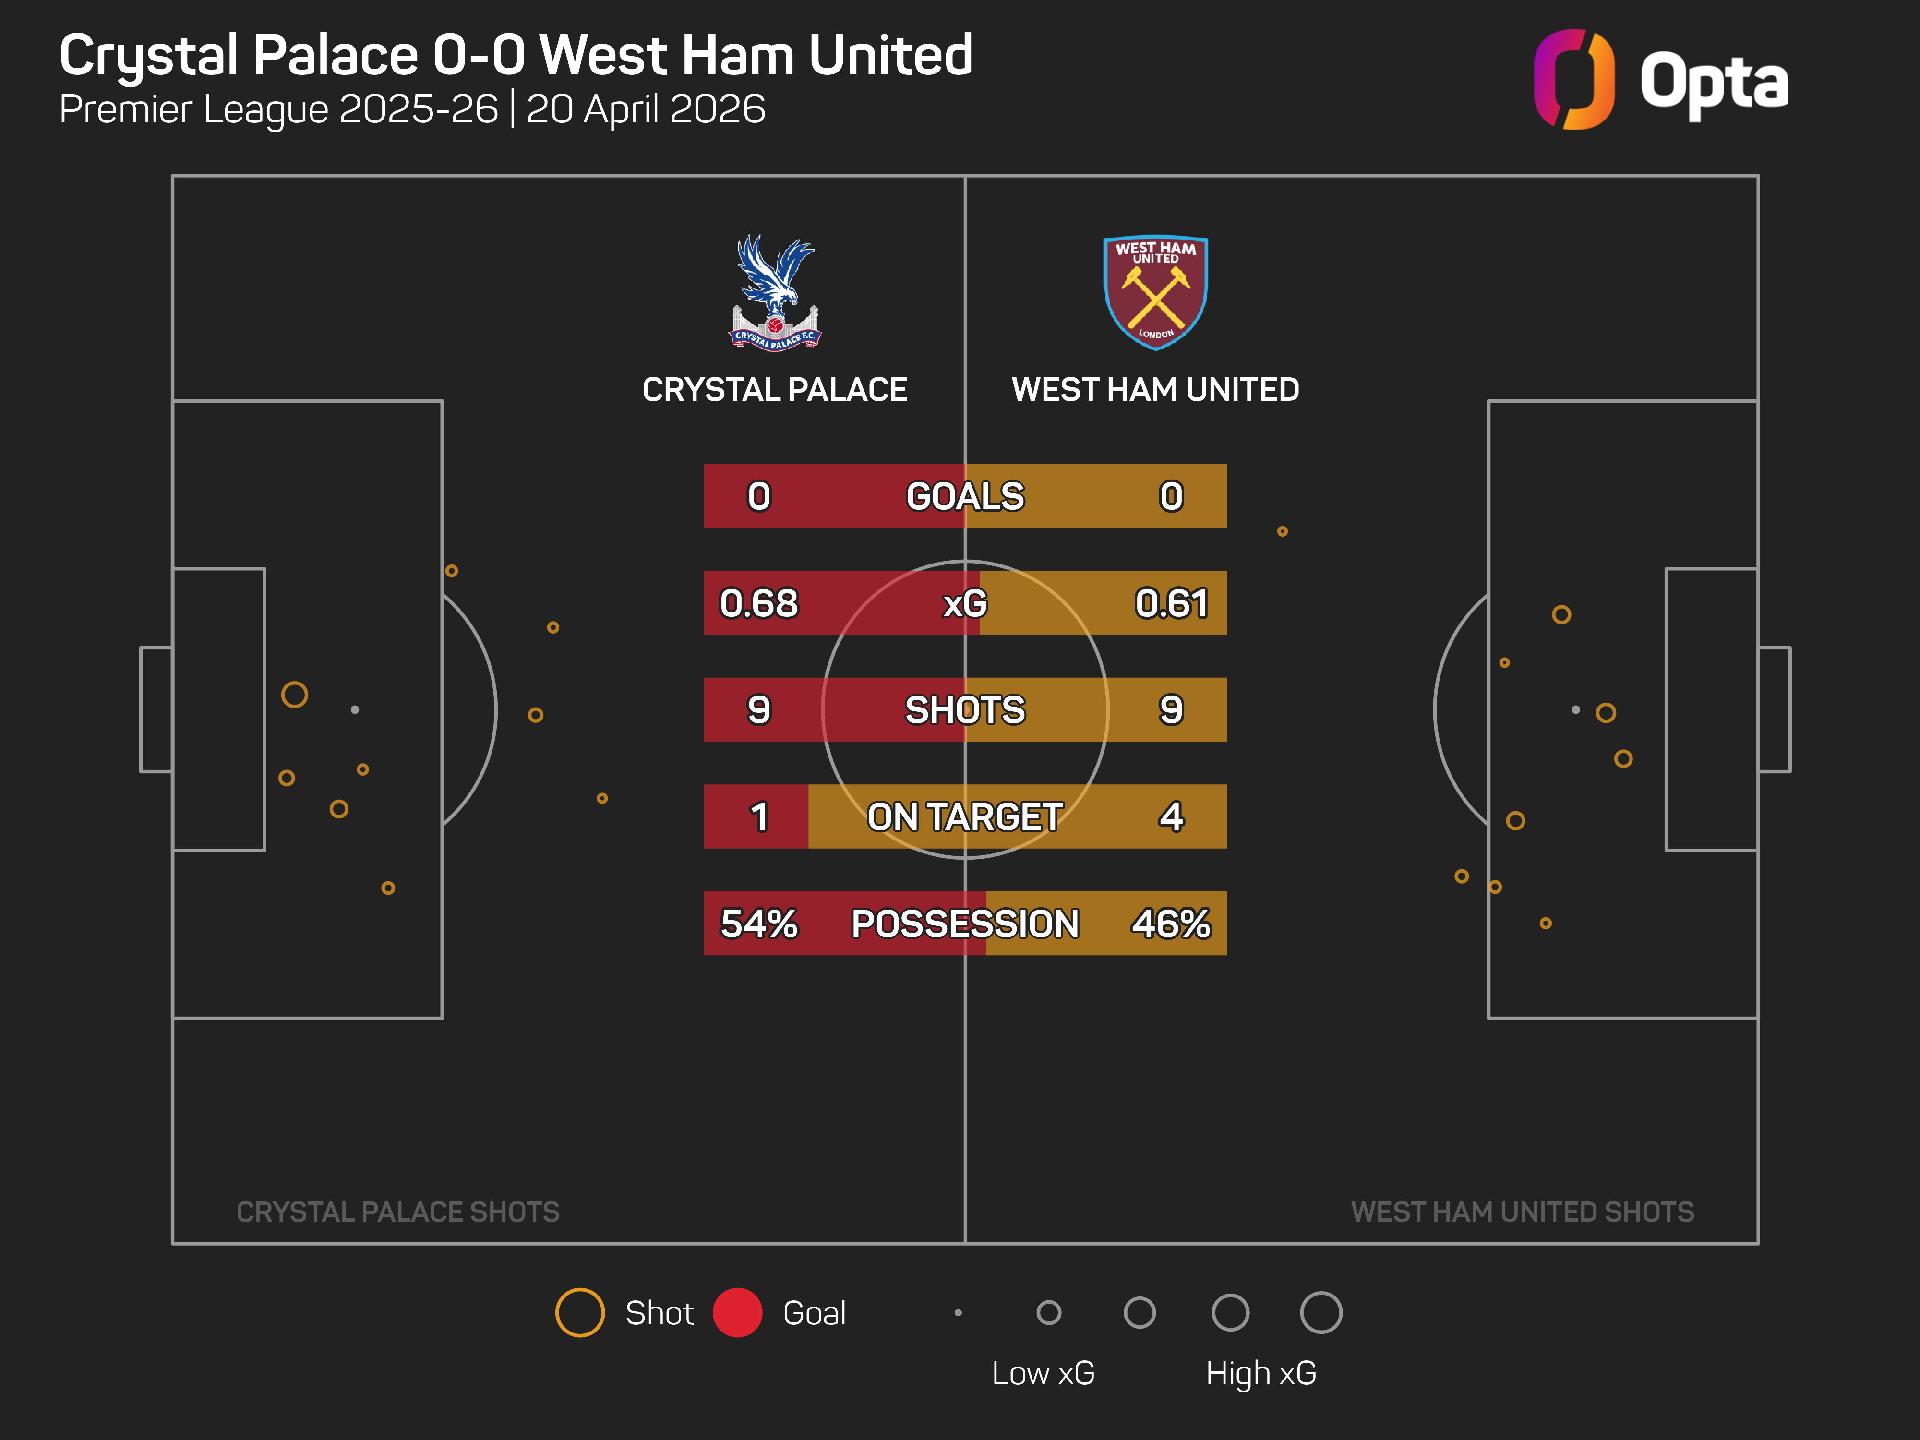Click the 54% possession value
1920x1440 pixels.
759,924
